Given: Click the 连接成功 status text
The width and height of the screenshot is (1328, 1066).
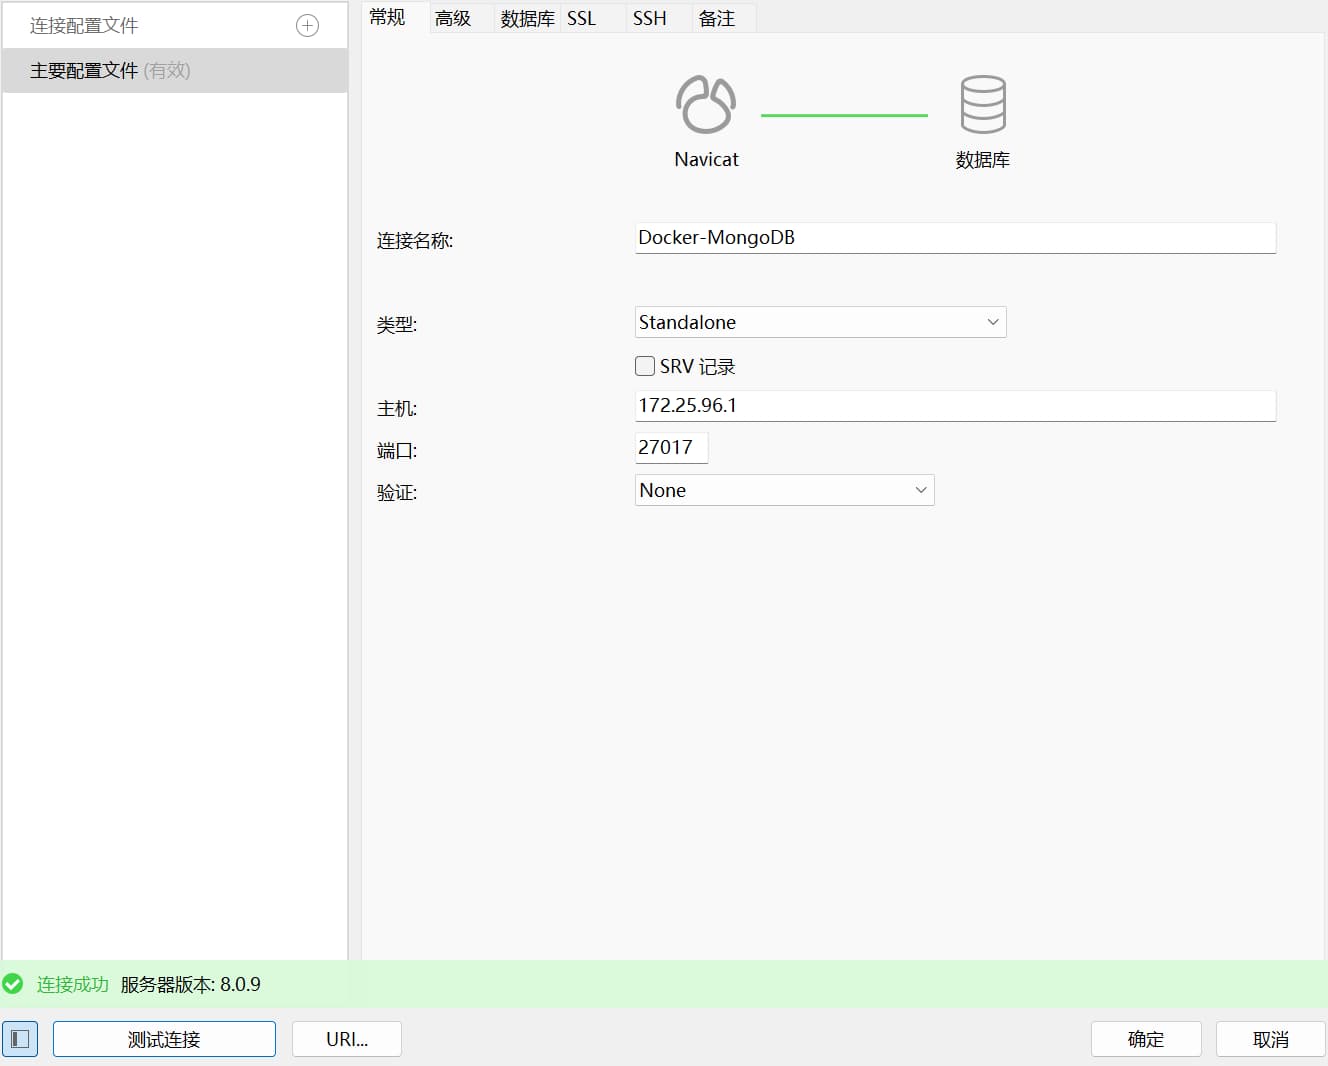Looking at the screenshot, I should [x=73, y=984].
